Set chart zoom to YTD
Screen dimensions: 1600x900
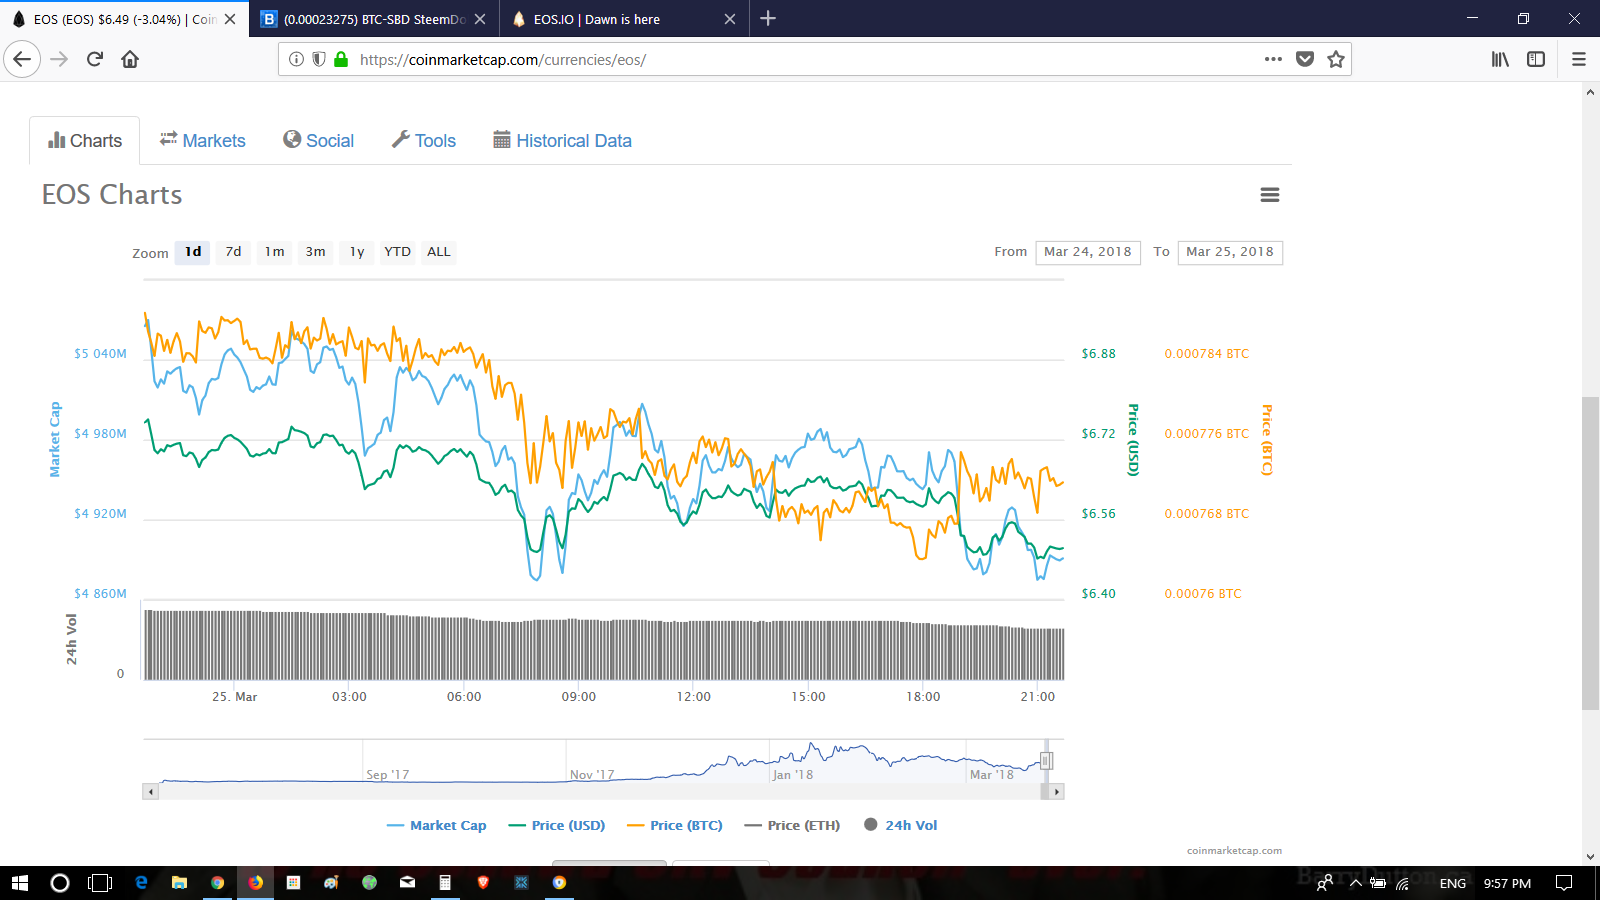click(398, 252)
